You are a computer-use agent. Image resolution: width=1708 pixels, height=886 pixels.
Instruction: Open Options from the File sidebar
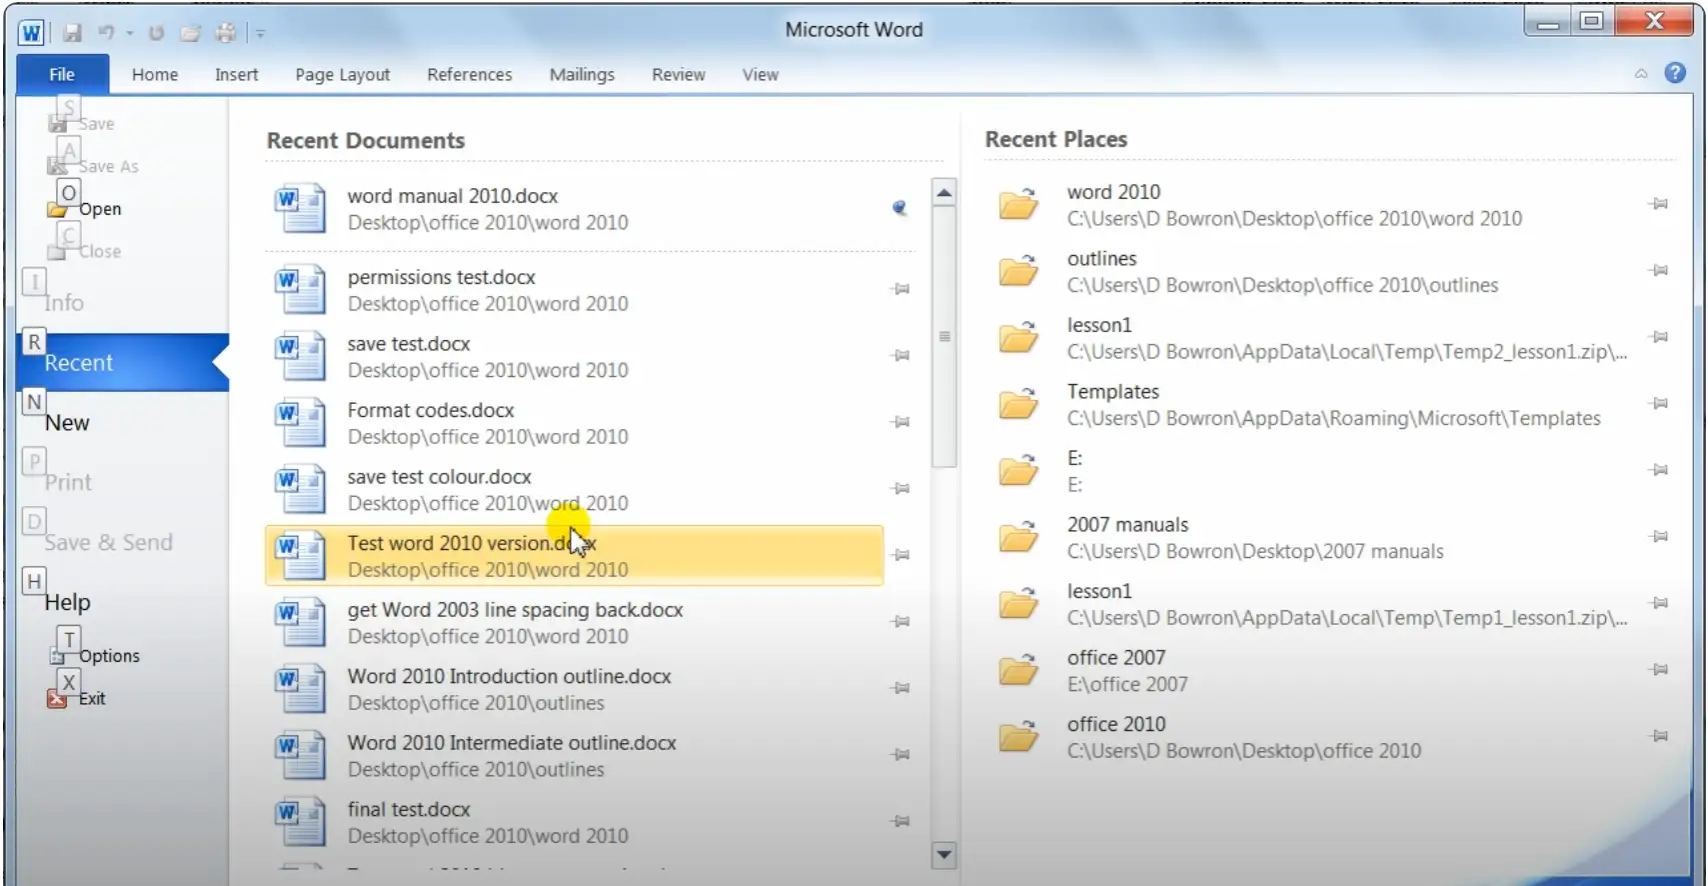point(109,656)
